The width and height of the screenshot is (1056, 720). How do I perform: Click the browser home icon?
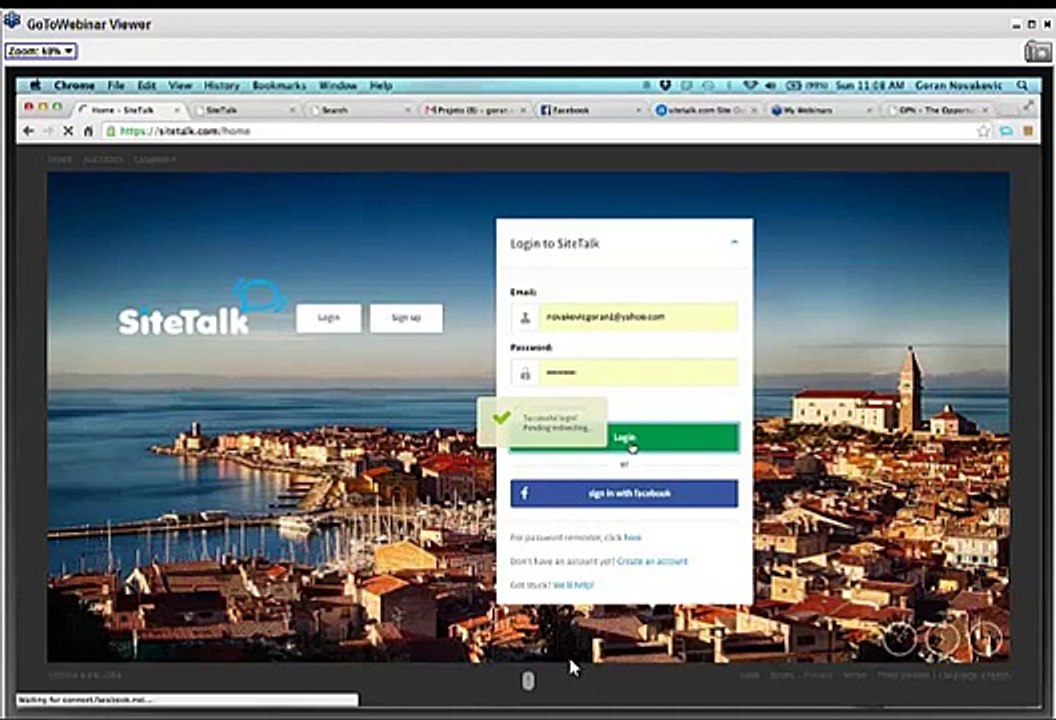click(x=88, y=131)
